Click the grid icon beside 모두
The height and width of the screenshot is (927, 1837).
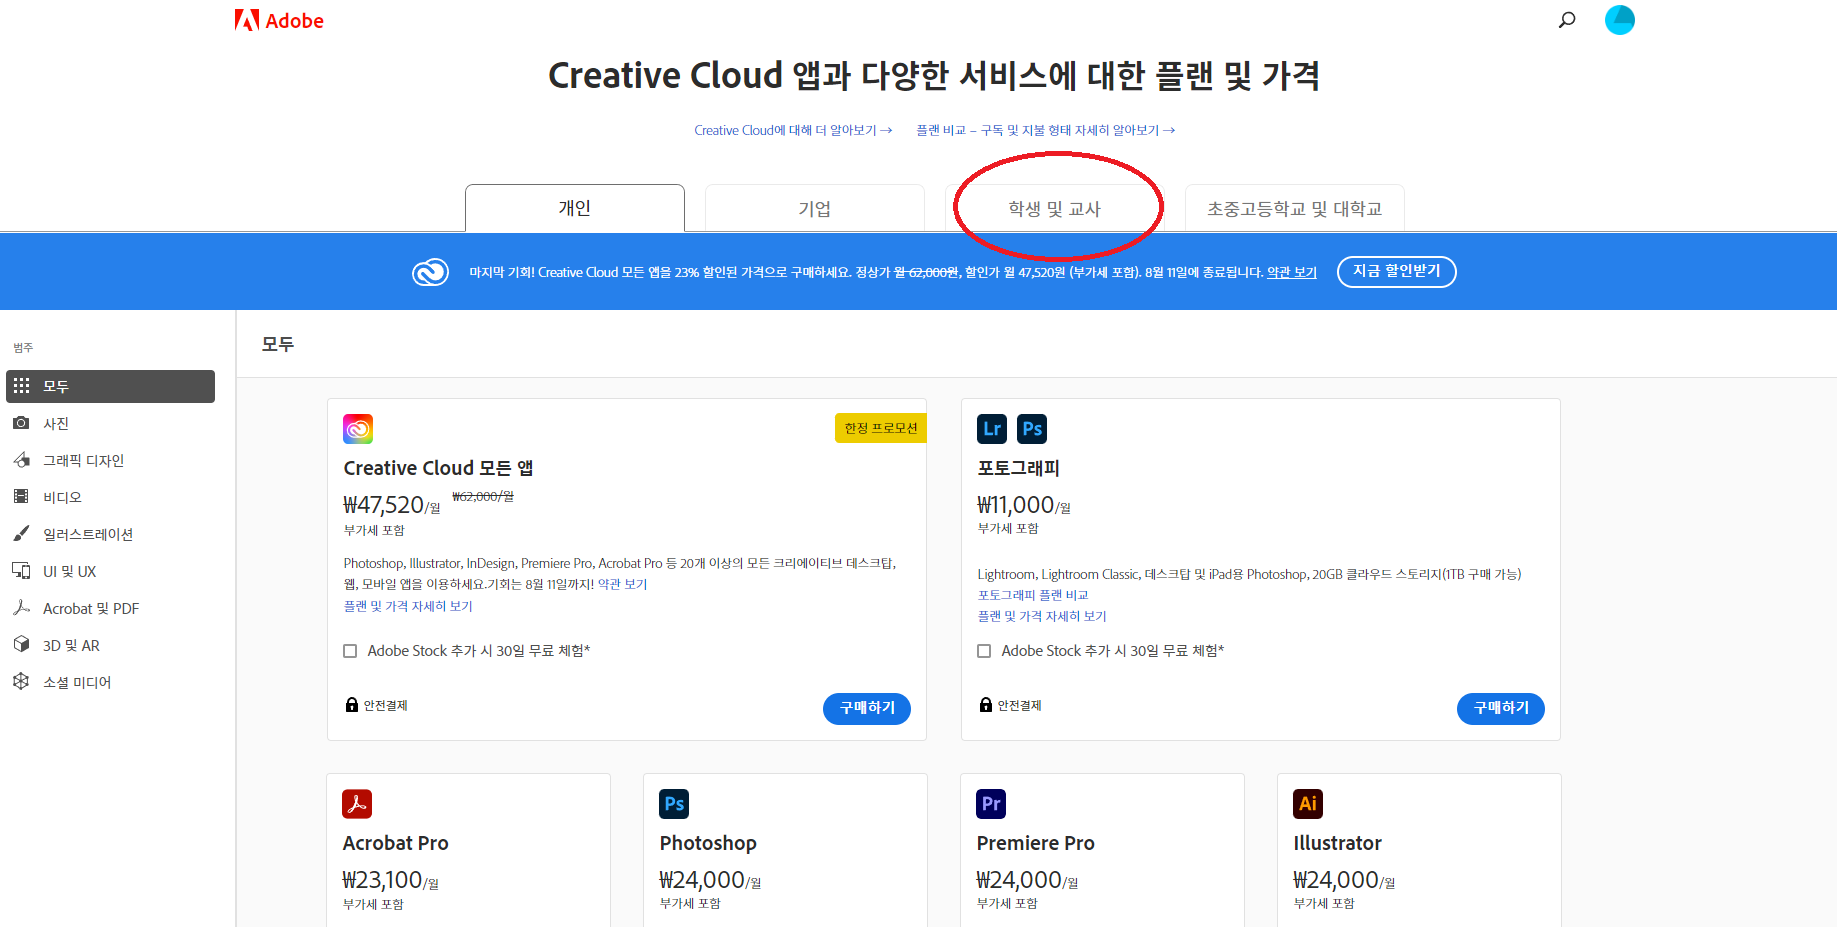point(21,386)
